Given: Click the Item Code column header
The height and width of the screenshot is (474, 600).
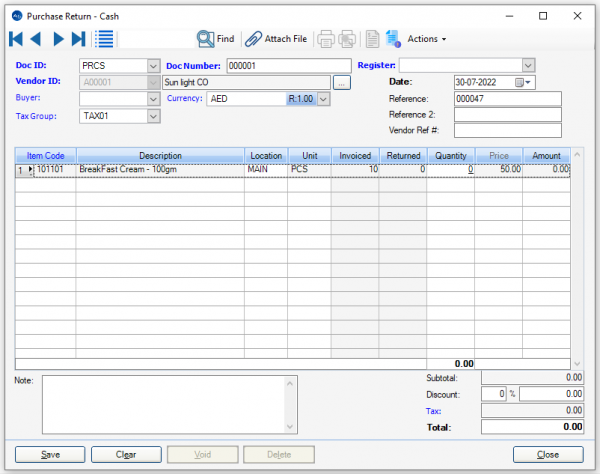Looking at the screenshot, I should pyautogui.click(x=46, y=156).
